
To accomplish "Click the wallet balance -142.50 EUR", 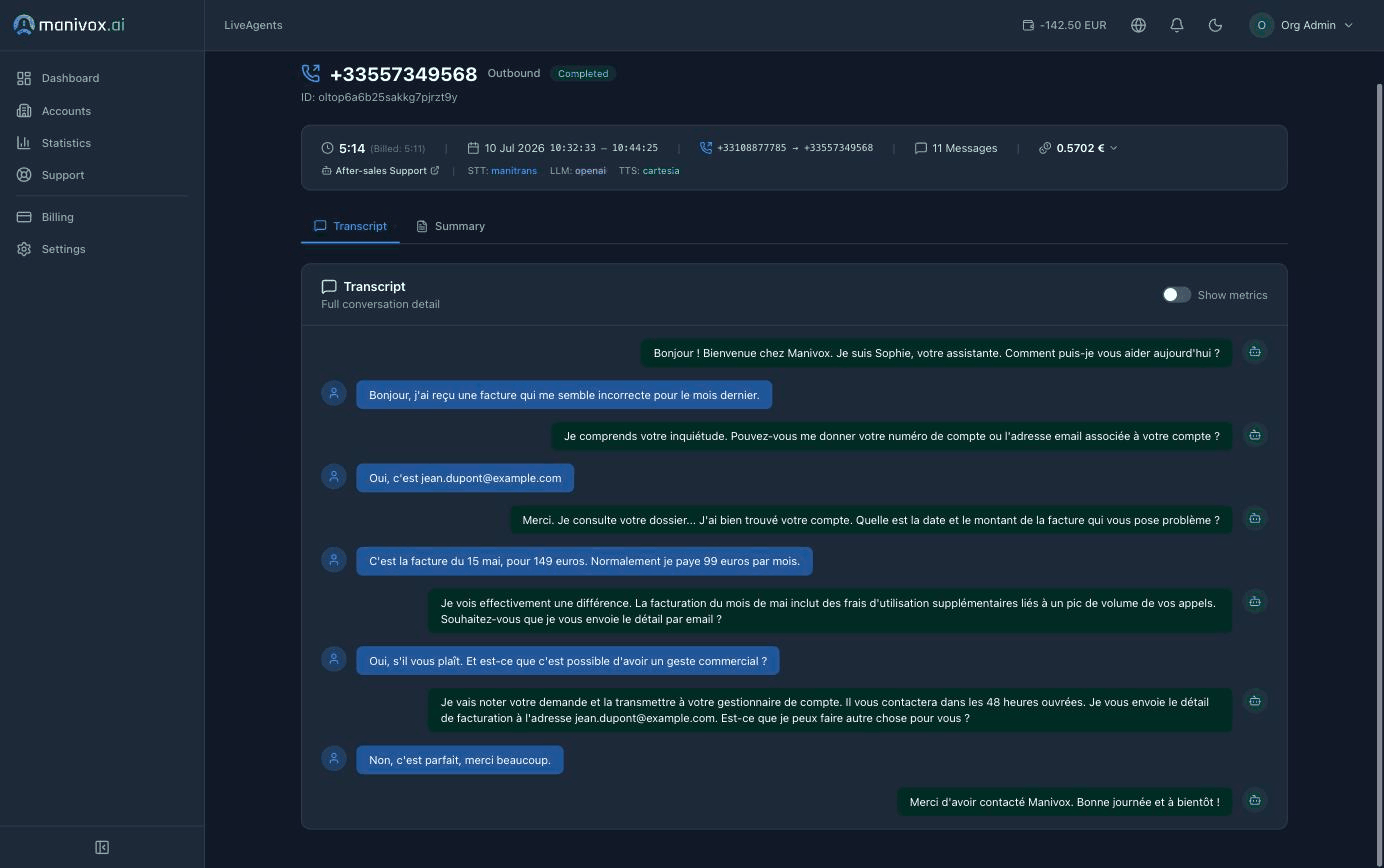I will coord(1064,25).
